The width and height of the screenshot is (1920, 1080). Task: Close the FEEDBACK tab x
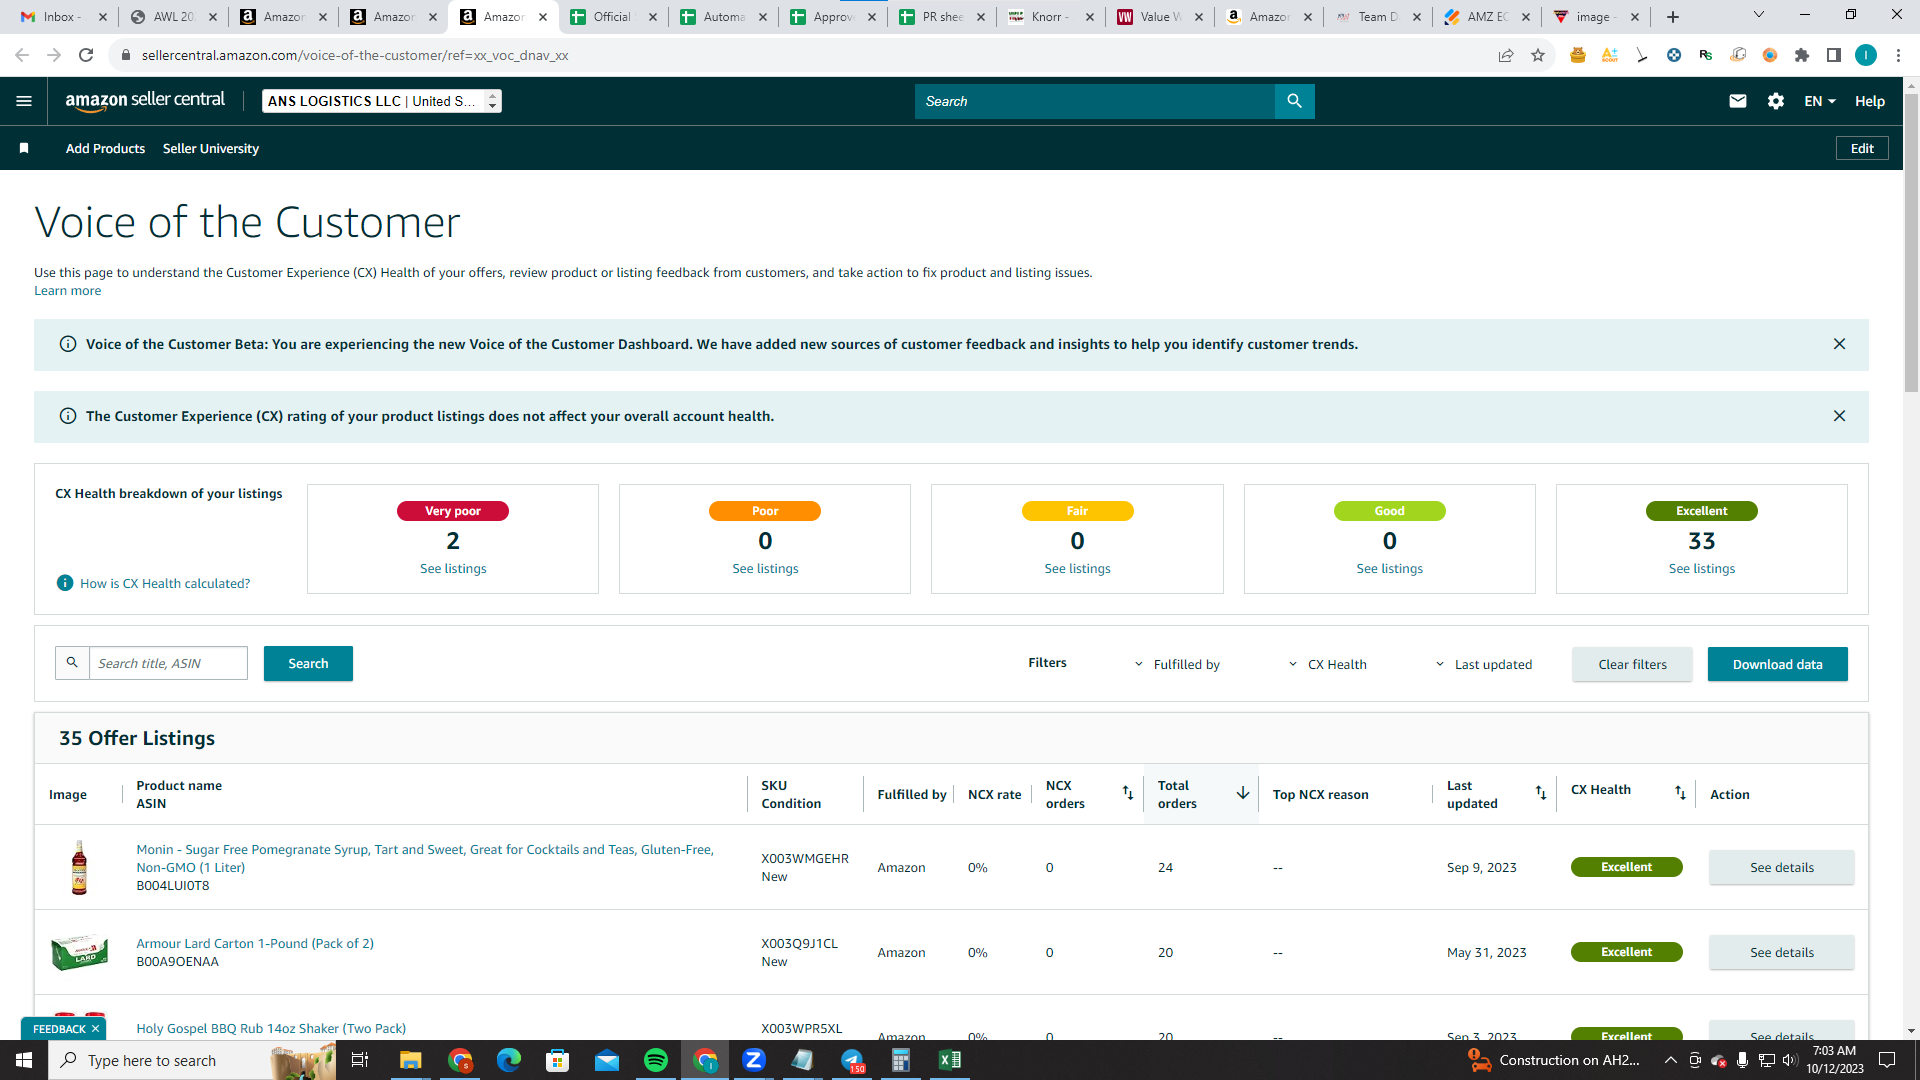95,1029
